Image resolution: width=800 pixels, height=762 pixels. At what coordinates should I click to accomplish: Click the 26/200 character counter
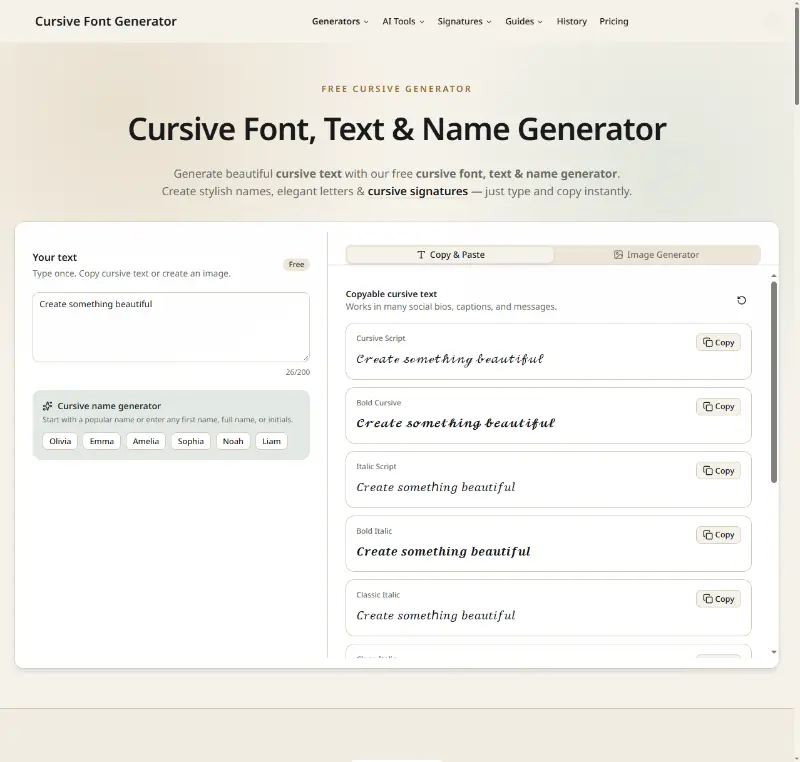[297, 372]
